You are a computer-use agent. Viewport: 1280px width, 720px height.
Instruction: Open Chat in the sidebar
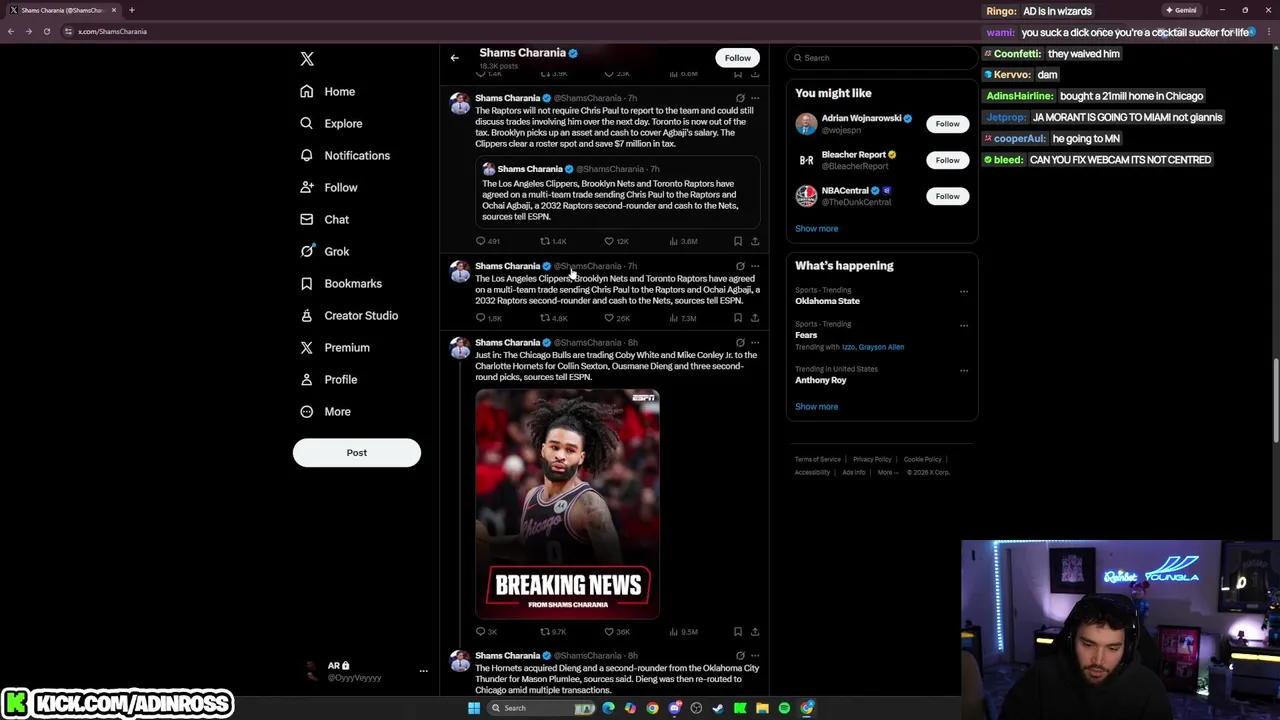[x=325, y=219]
